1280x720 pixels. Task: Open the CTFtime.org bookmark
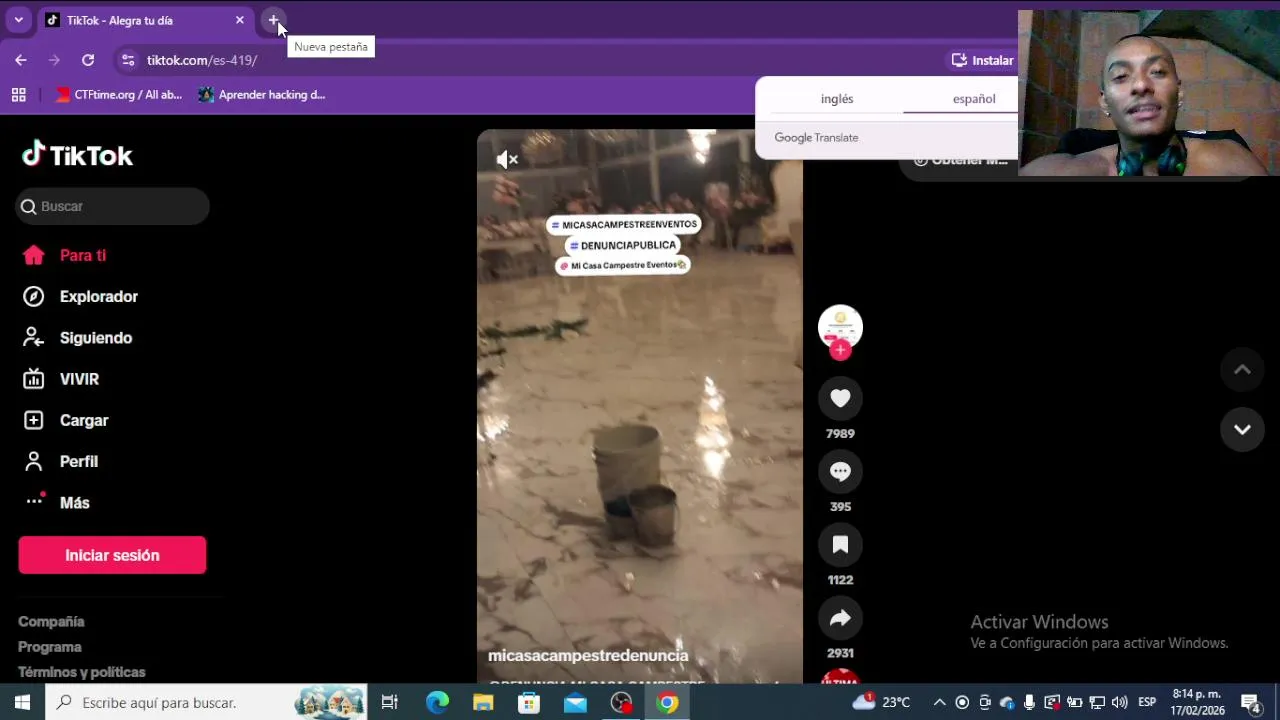click(x=119, y=95)
